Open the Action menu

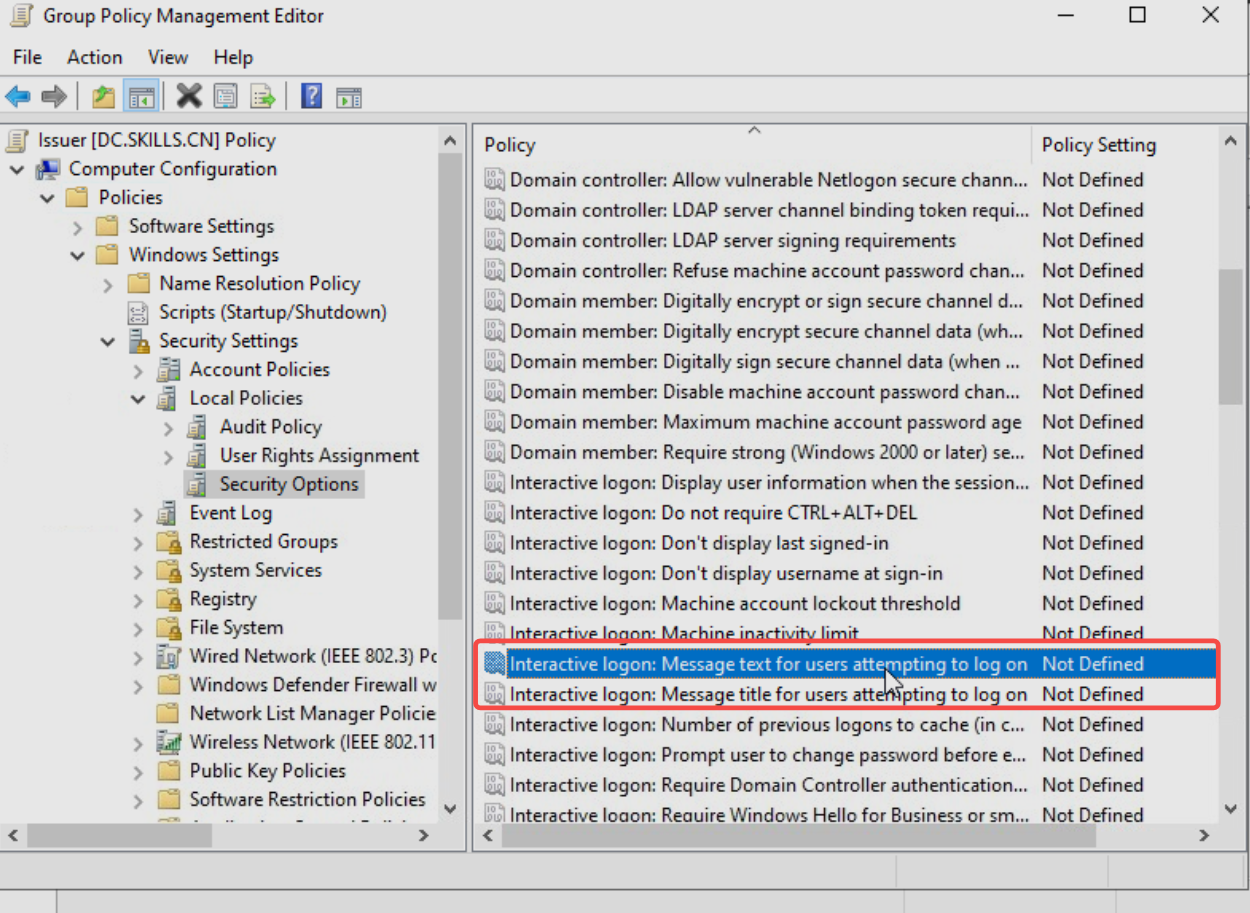pyautogui.click(x=95, y=57)
